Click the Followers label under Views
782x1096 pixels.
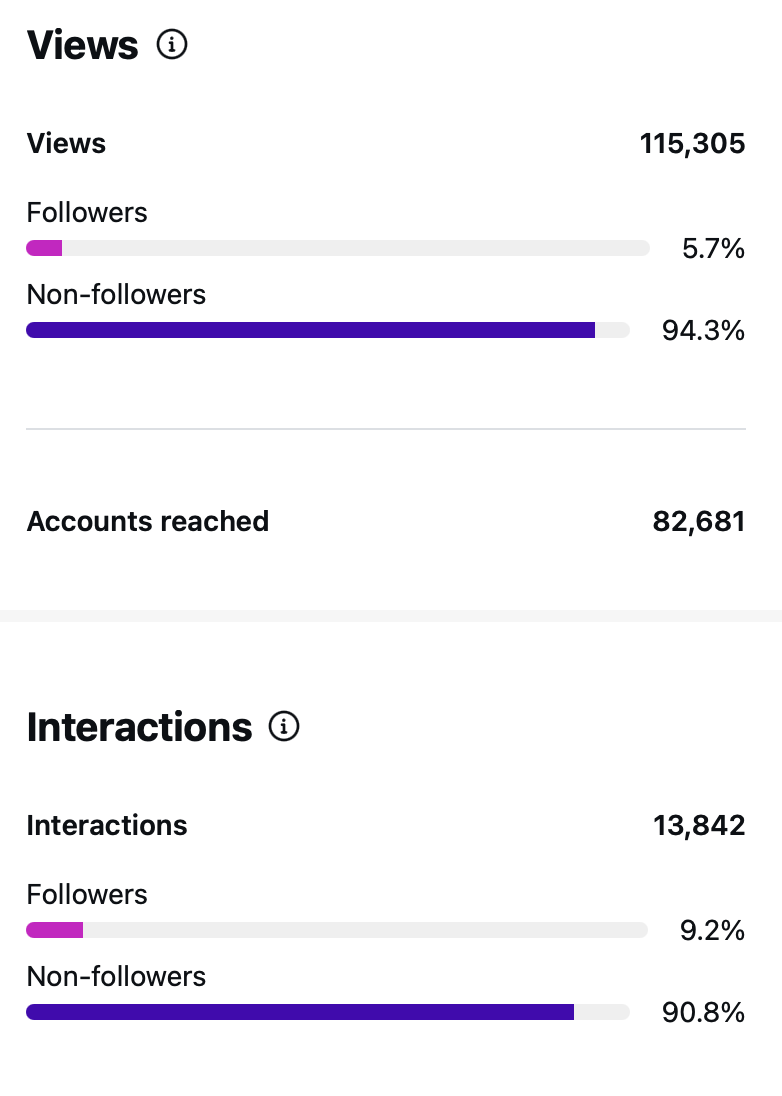point(86,212)
